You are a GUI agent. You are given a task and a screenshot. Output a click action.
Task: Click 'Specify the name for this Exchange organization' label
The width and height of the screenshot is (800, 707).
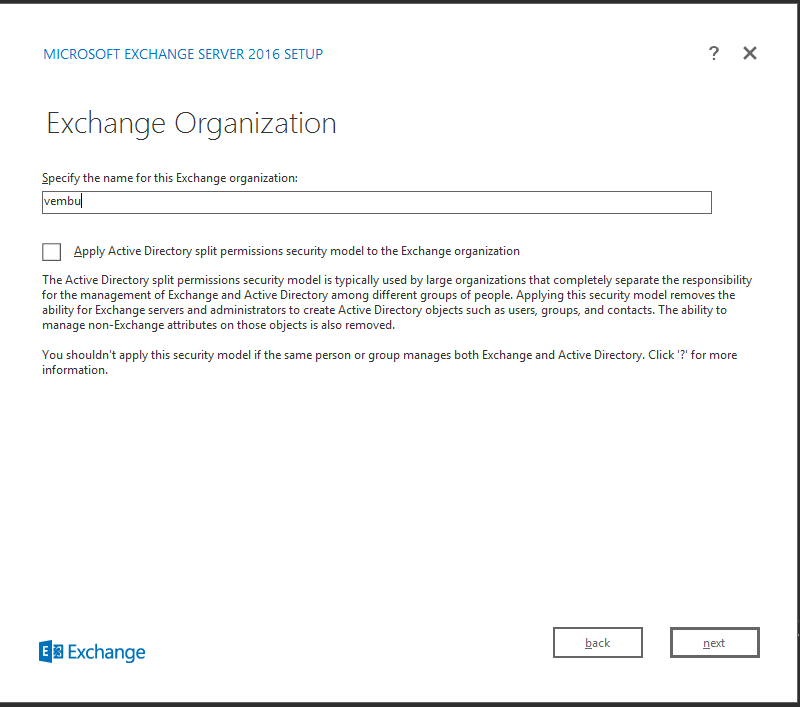pos(169,178)
